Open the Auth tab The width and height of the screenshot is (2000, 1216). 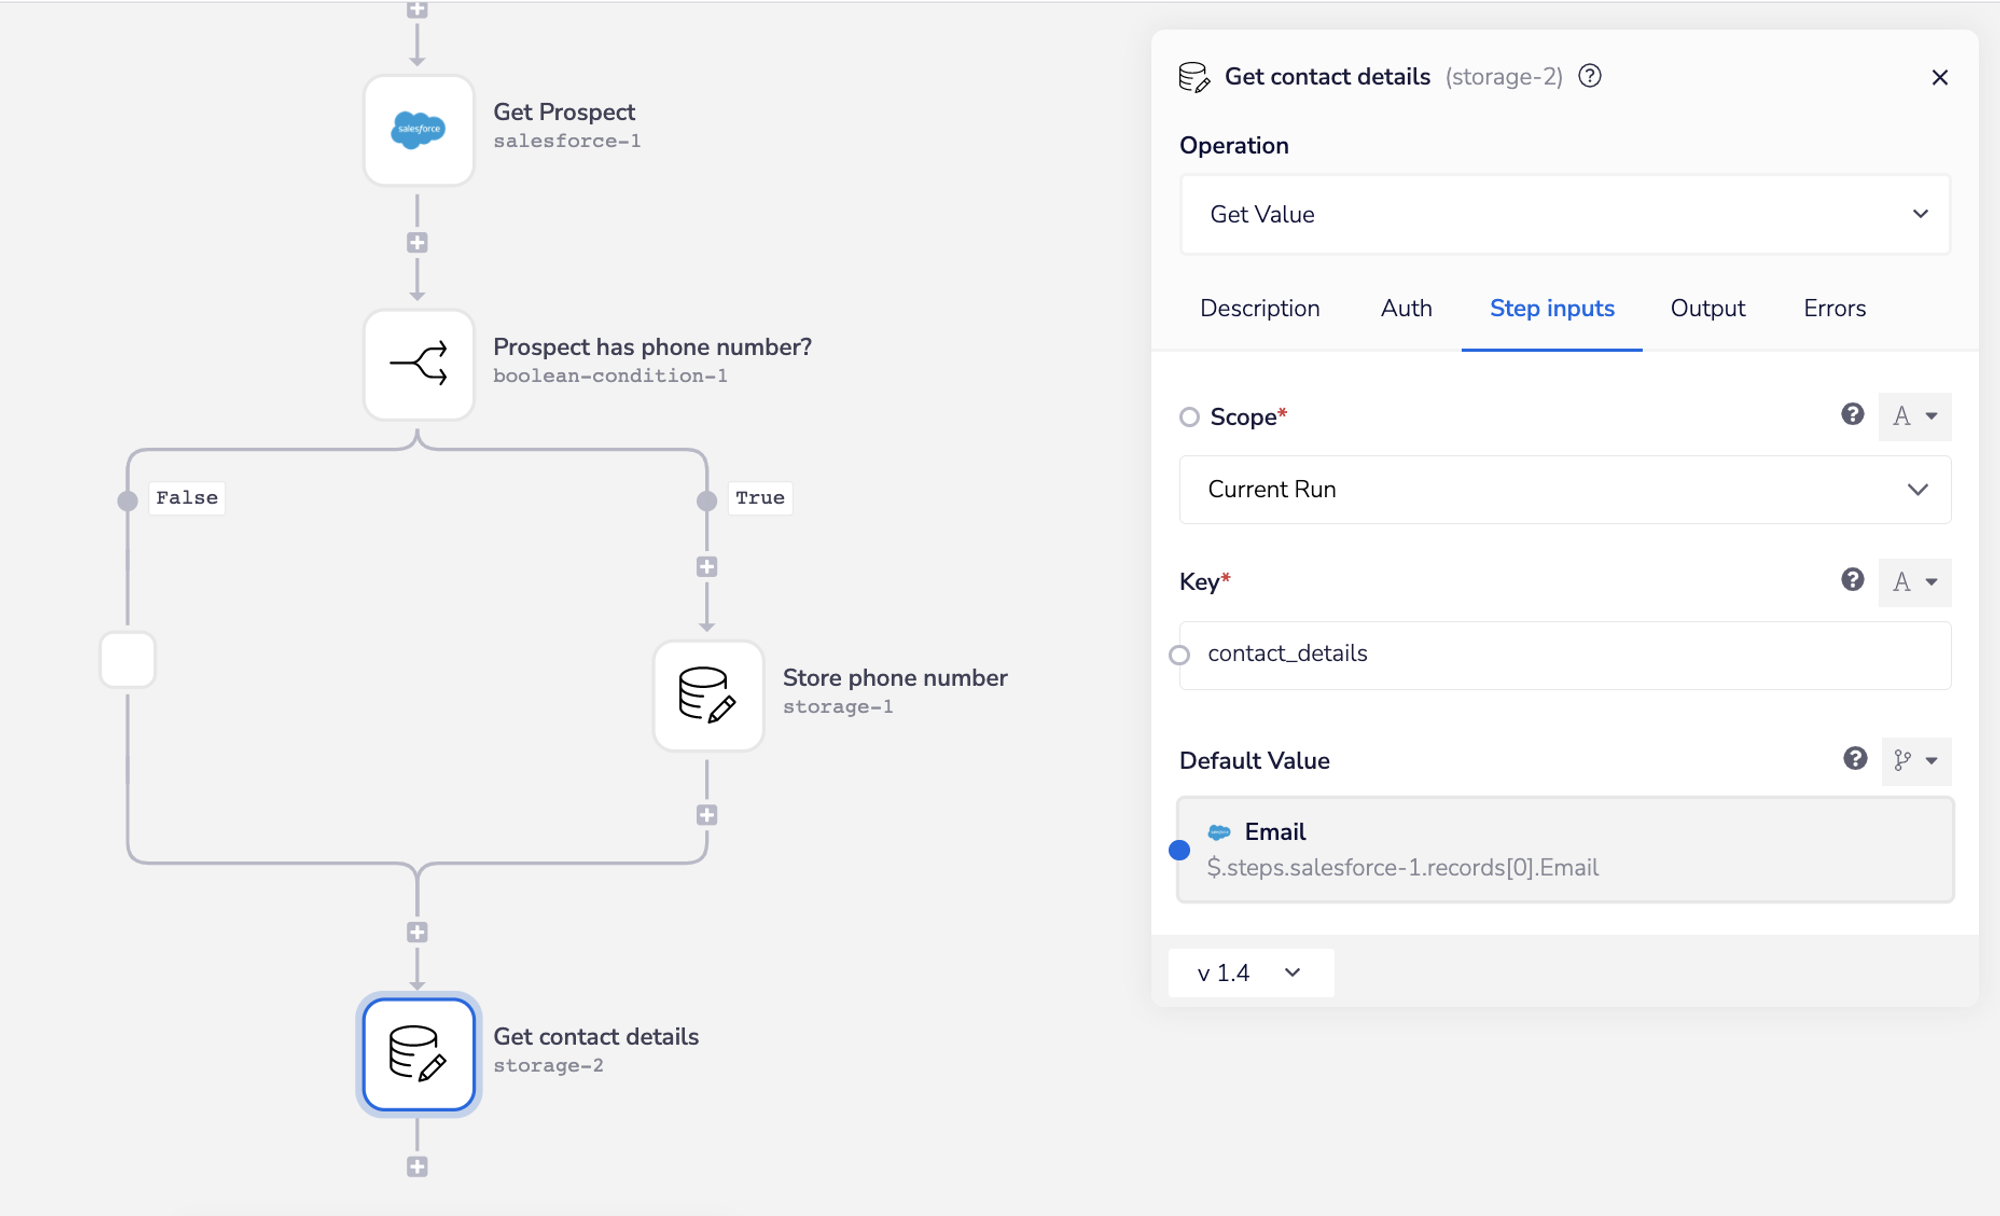[1406, 308]
